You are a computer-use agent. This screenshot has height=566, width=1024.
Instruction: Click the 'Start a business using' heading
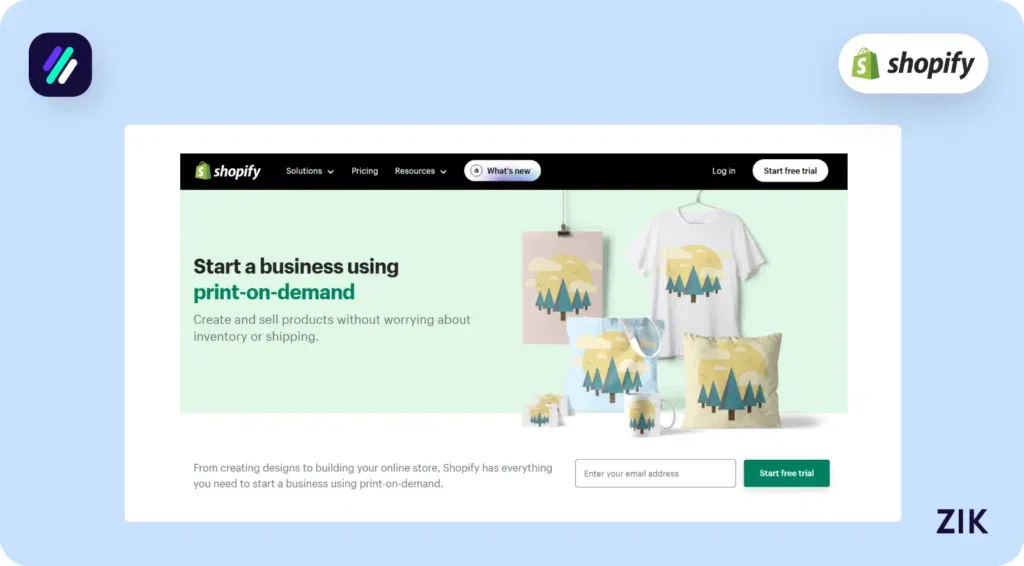pos(296,266)
